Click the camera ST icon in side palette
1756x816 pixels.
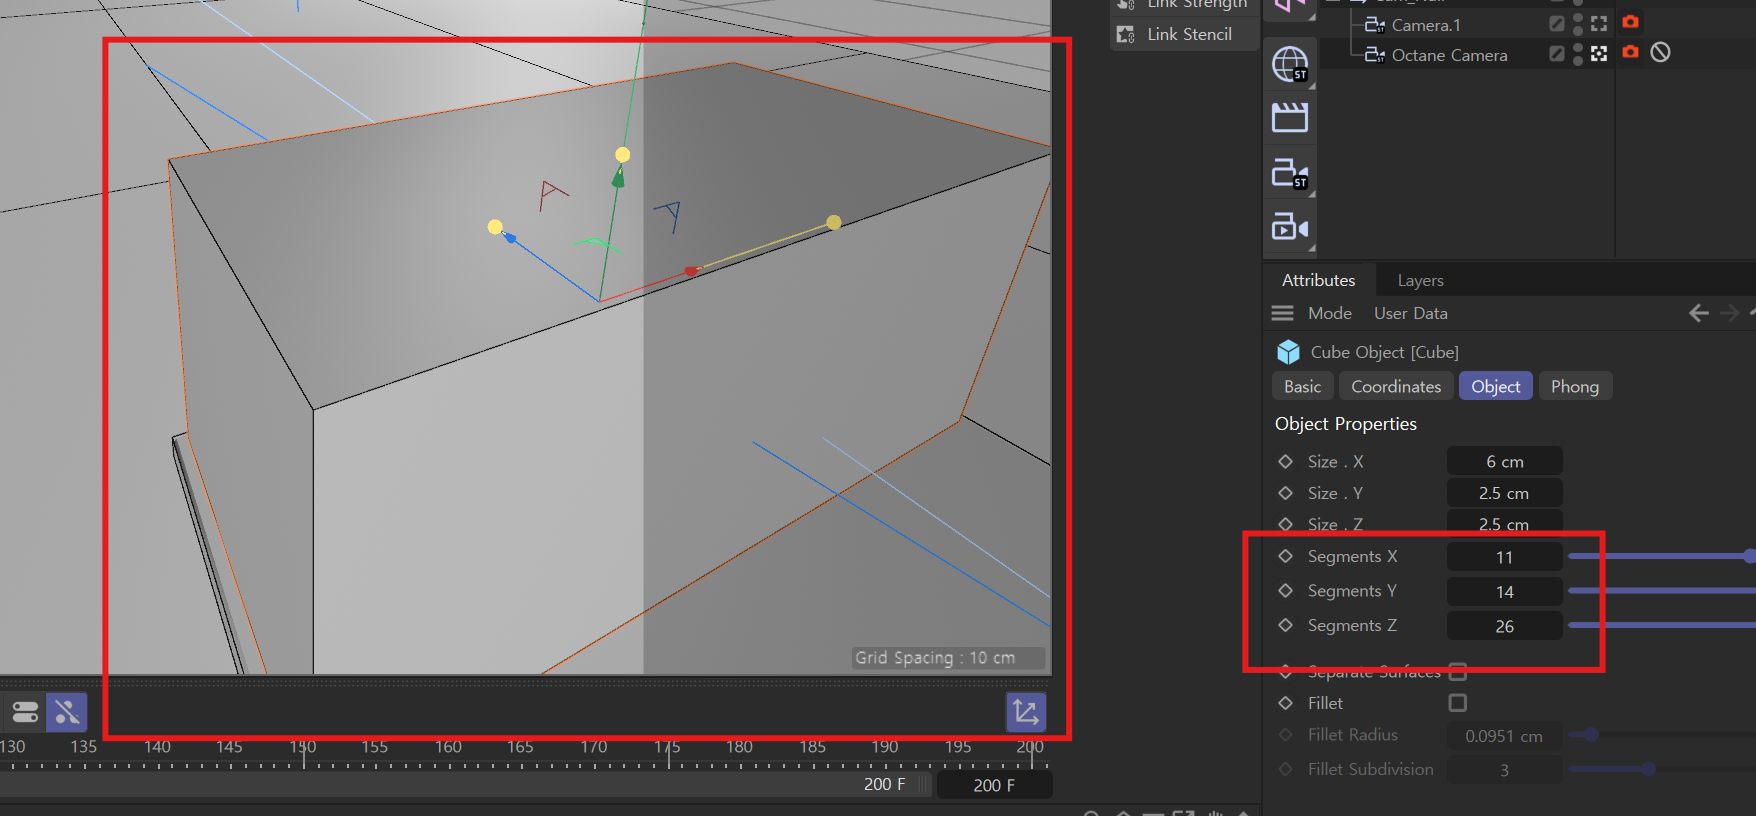coord(1290,173)
